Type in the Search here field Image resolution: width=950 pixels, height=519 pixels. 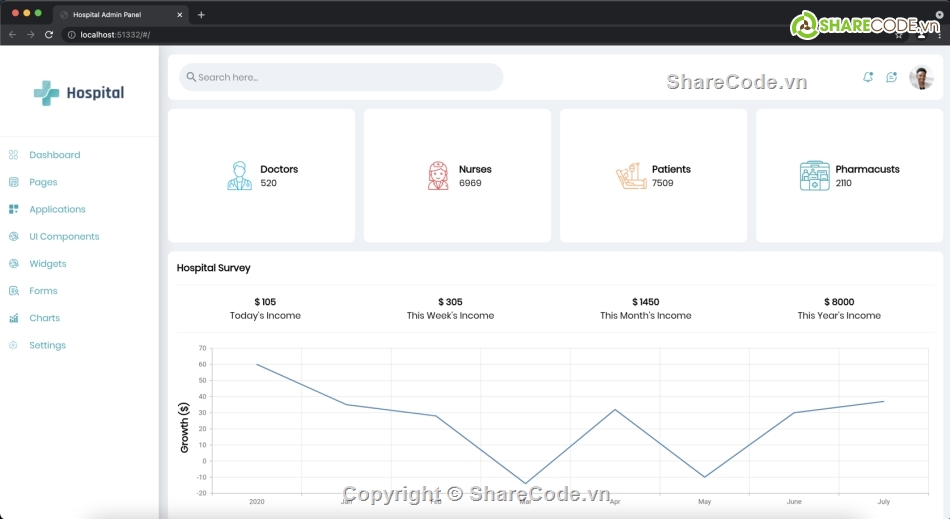tap(345, 77)
